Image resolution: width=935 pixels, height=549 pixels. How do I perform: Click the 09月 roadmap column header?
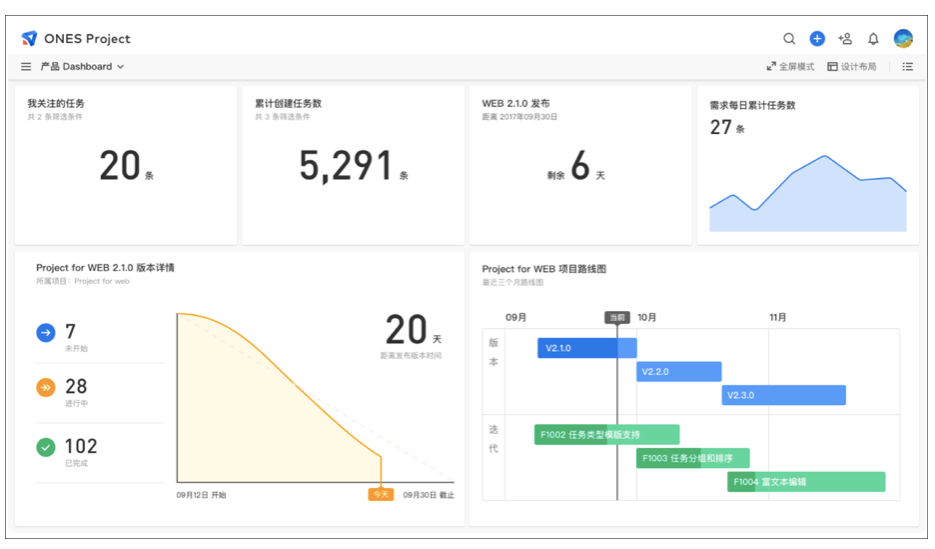coord(516,318)
